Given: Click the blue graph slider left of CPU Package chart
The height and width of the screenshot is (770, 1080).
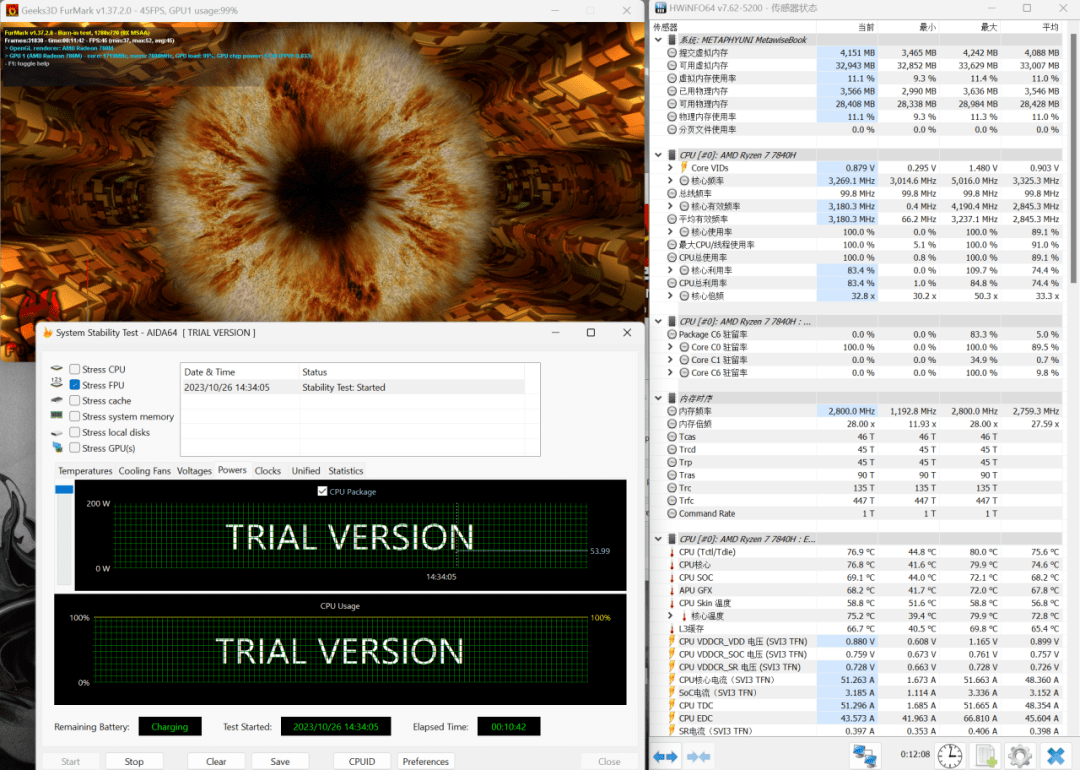Looking at the screenshot, I should pyautogui.click(x=64, y=489).
